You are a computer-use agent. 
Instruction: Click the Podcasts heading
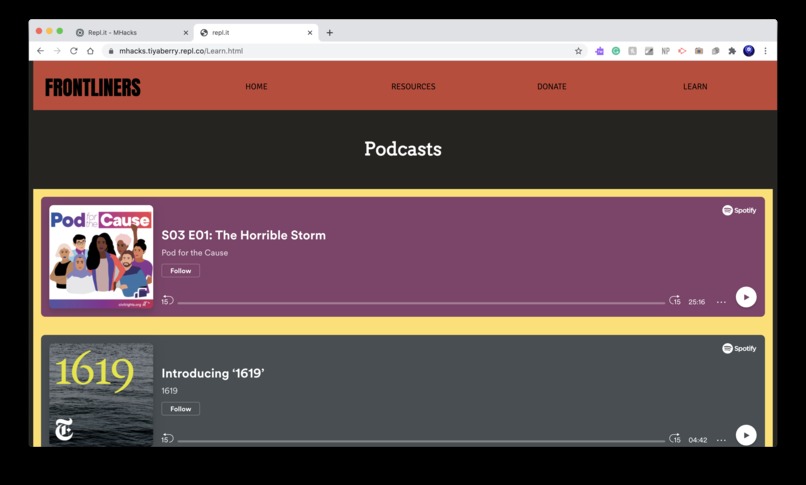403,149
